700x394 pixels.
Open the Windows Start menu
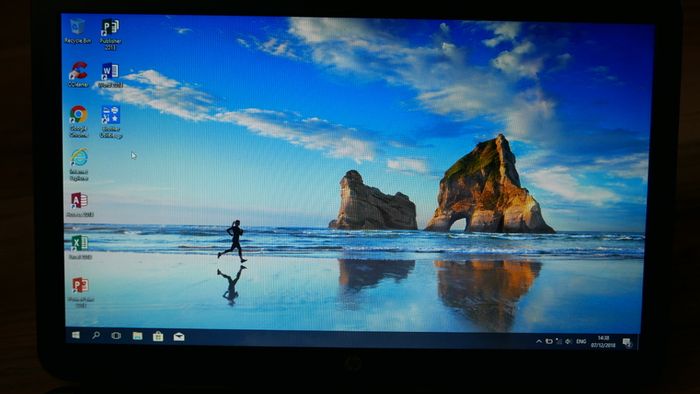76,335
